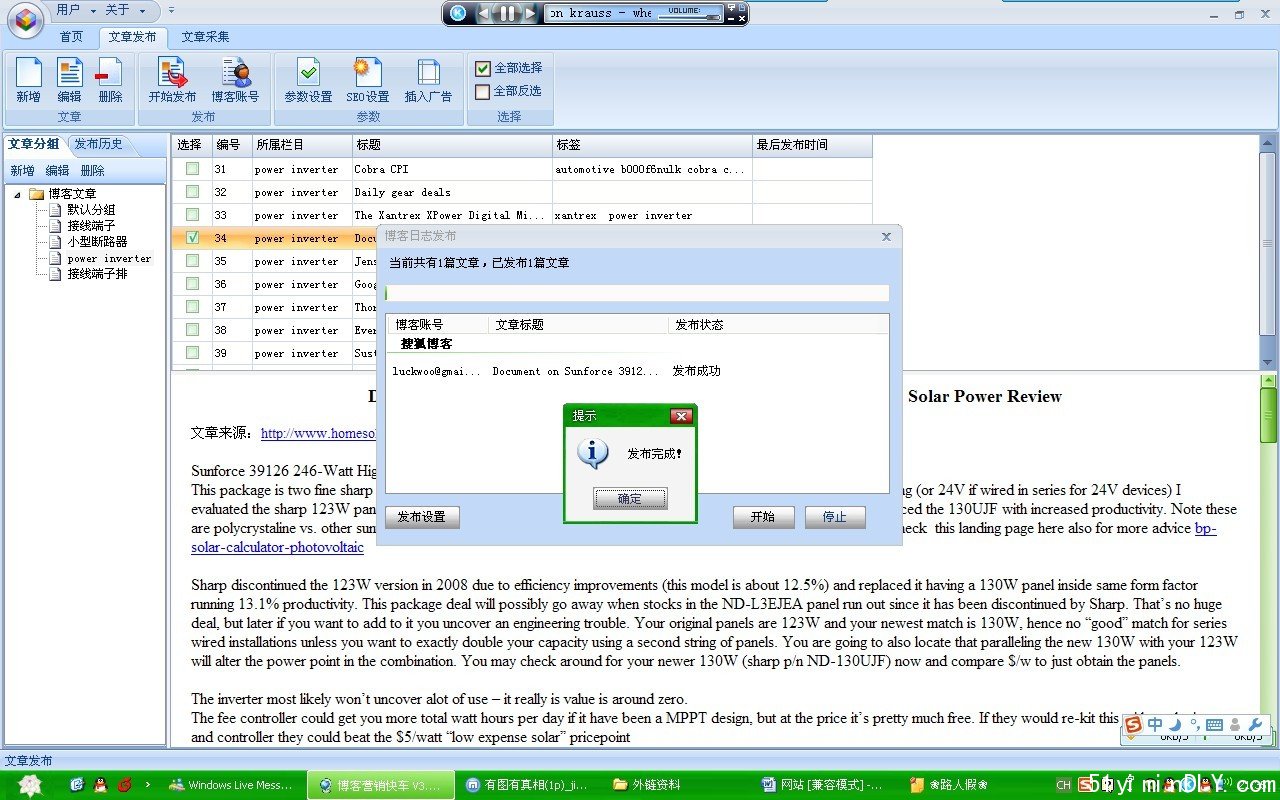Check the checkbox for row 35
1280x800 pixels.
pos(192,261)
